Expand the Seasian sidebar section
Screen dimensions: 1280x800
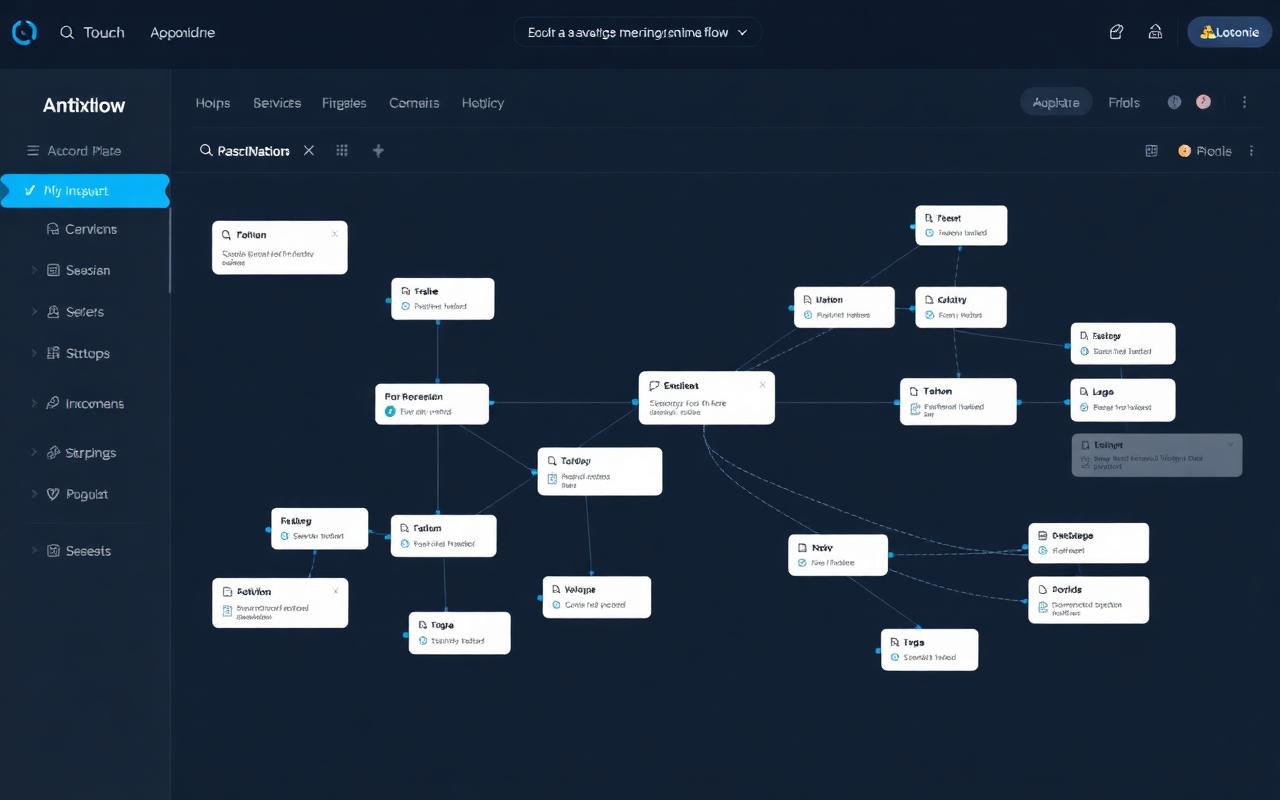34,270
